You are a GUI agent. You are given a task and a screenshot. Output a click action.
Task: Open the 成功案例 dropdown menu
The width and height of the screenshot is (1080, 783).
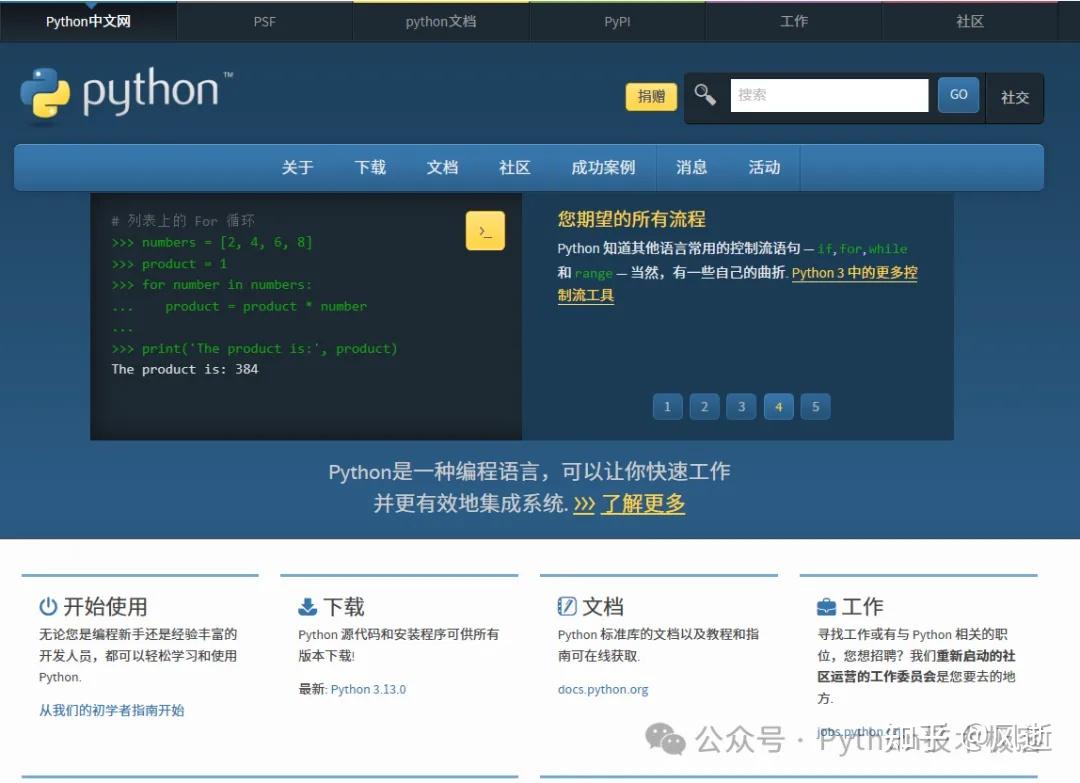tap(602, 167)
